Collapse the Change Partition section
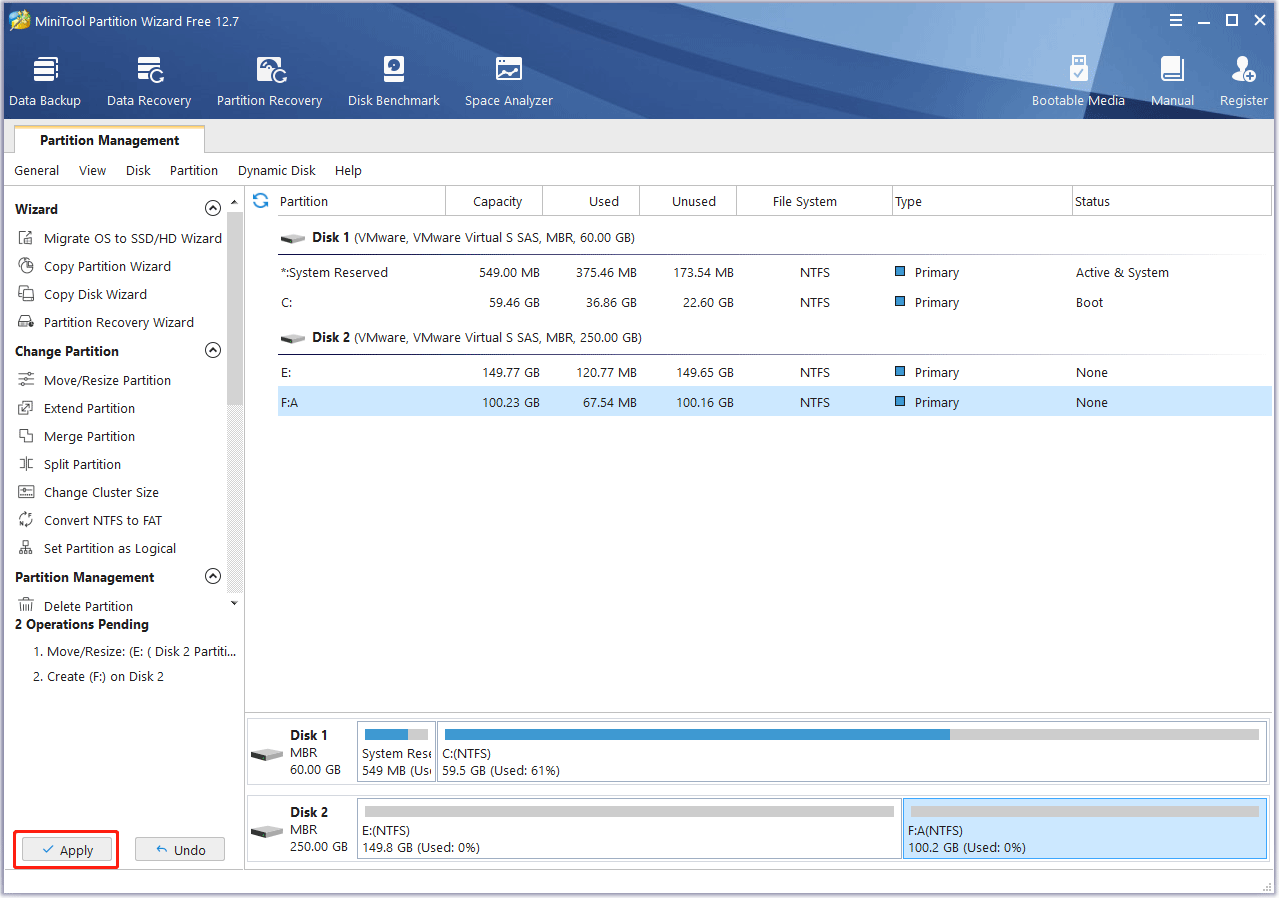Viewport: 1279px width, 898px height. [x=212, y=350]
